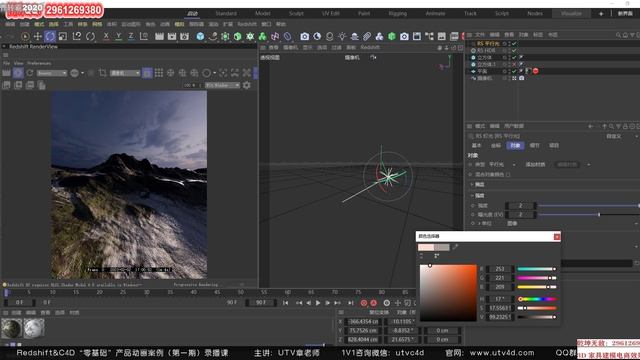Expand the collapsed section above intensity

pyautogui.click(x=472, y=185)
